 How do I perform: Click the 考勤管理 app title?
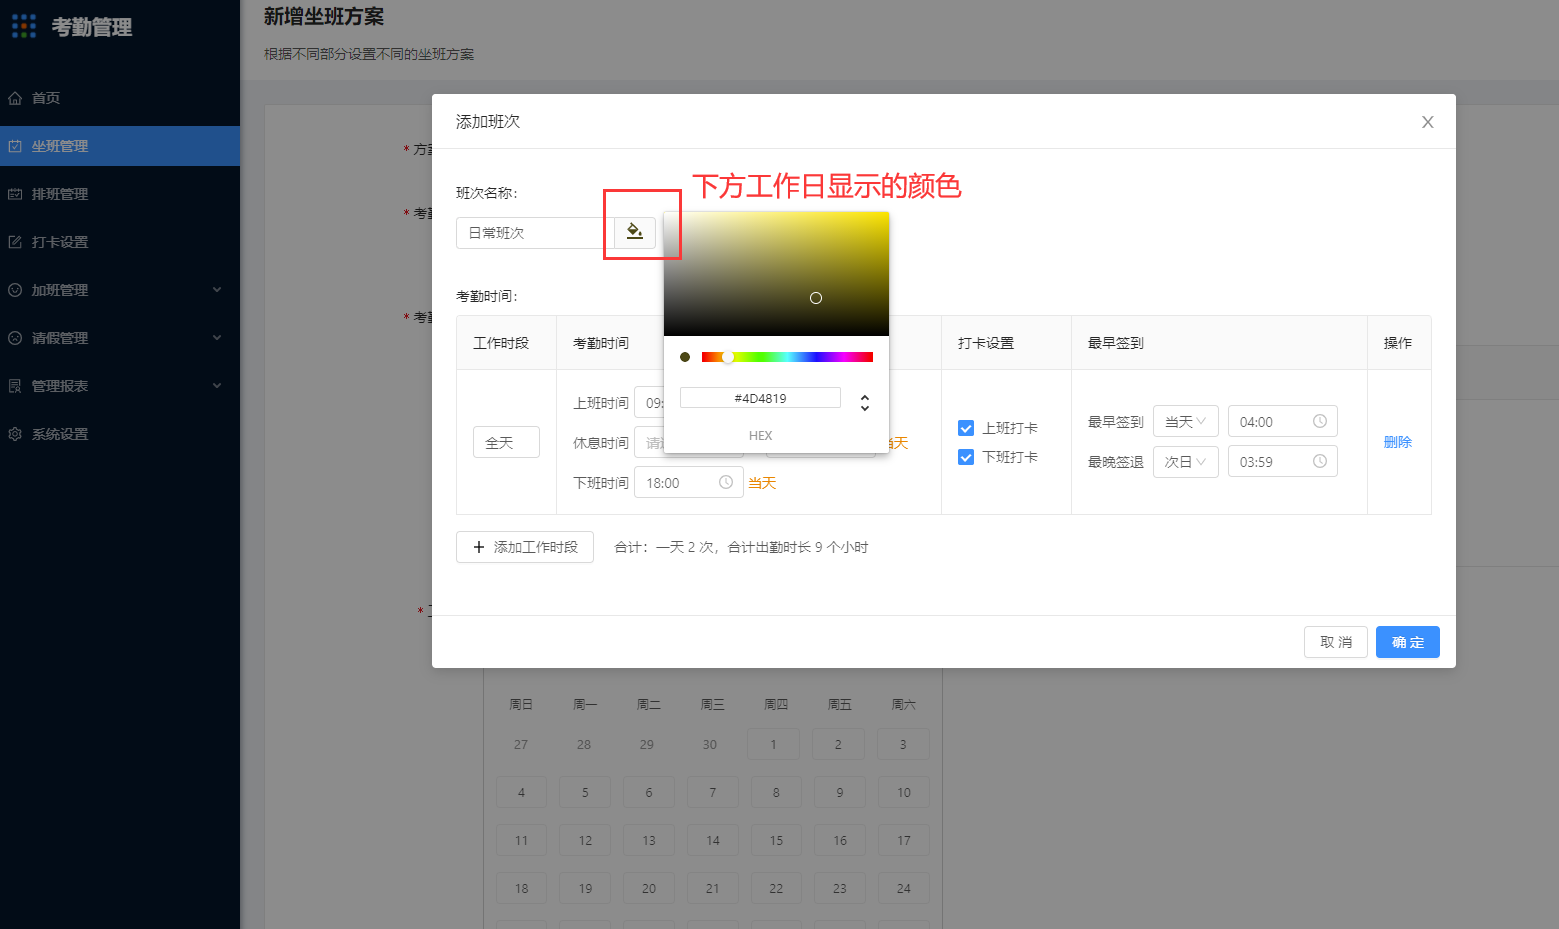[92, 27]
